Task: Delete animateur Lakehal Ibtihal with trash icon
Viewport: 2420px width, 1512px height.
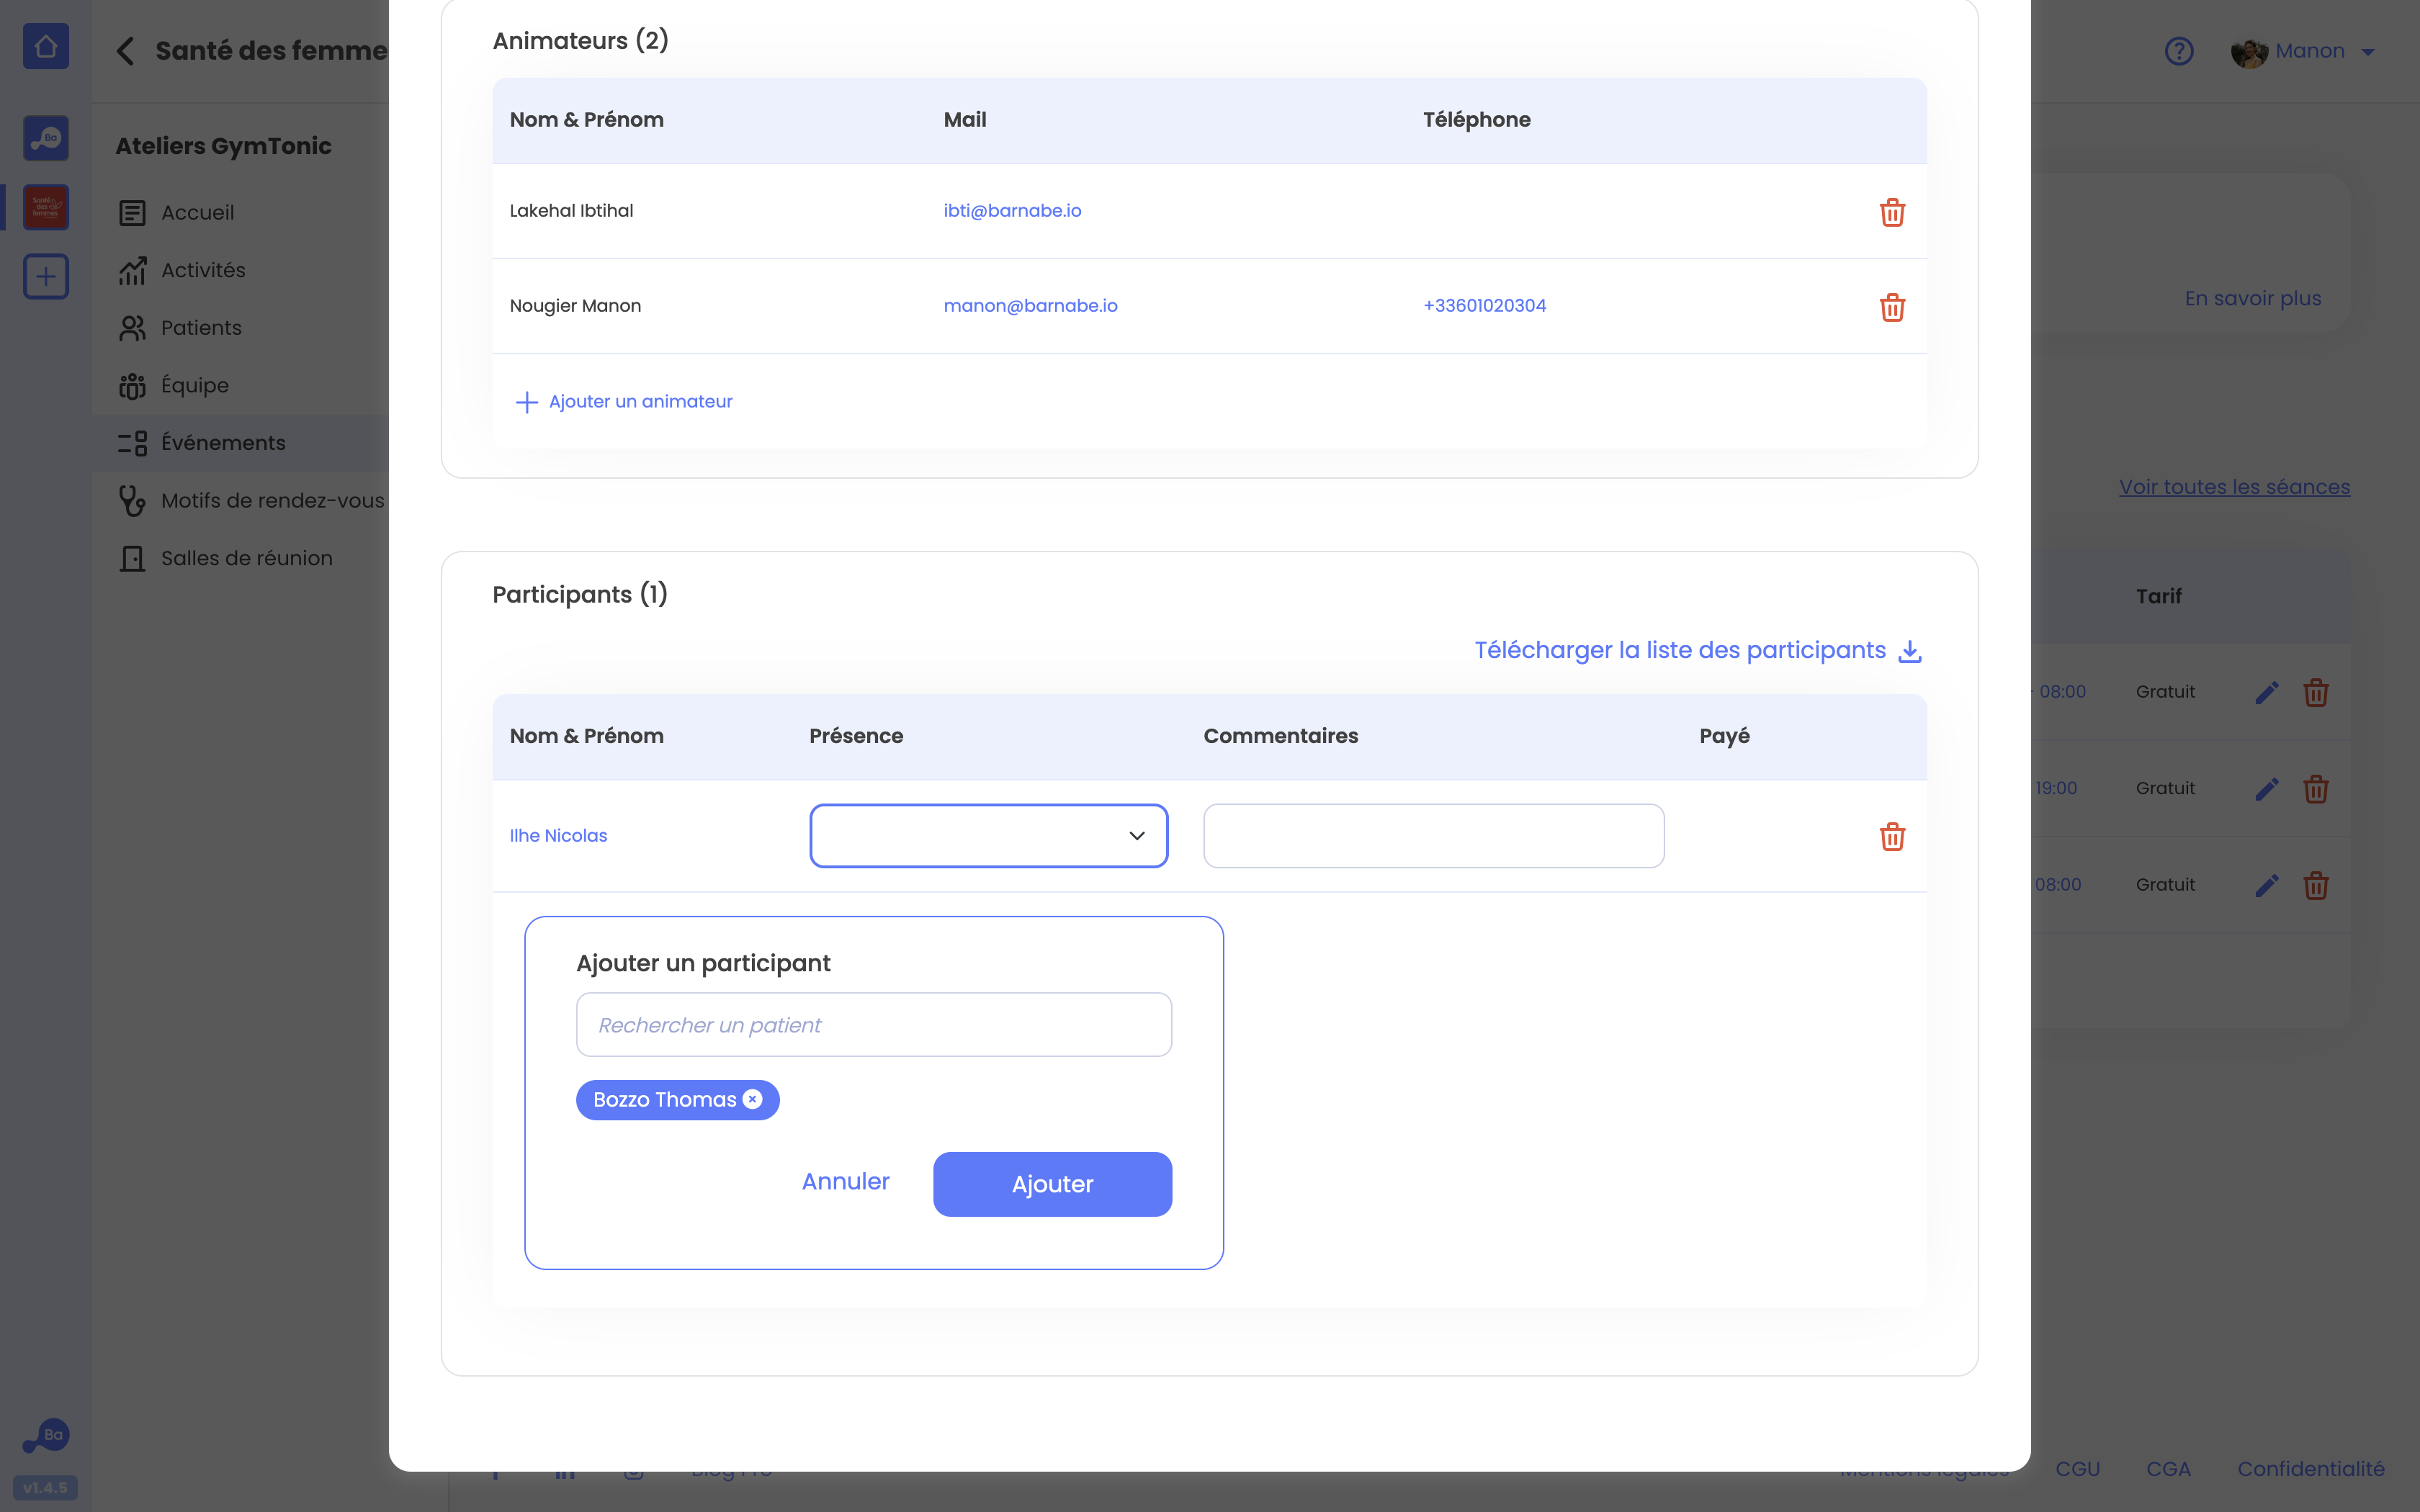Action: click(x=1892, y=212)
